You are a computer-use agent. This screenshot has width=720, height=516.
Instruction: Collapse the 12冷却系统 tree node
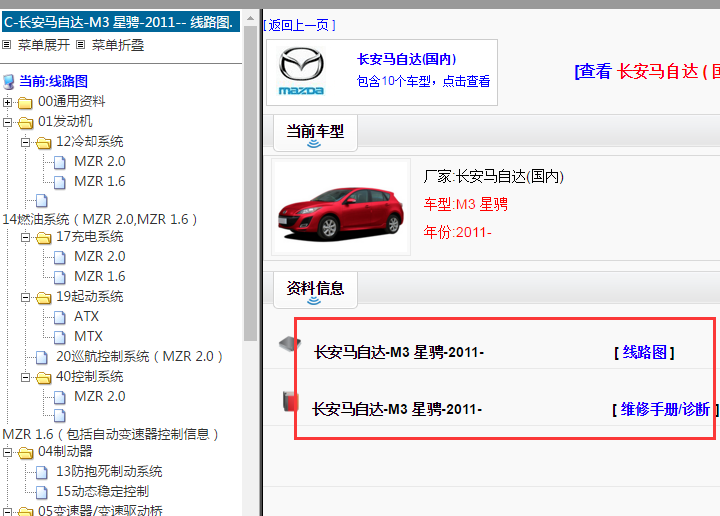click(x=25, y=142)
